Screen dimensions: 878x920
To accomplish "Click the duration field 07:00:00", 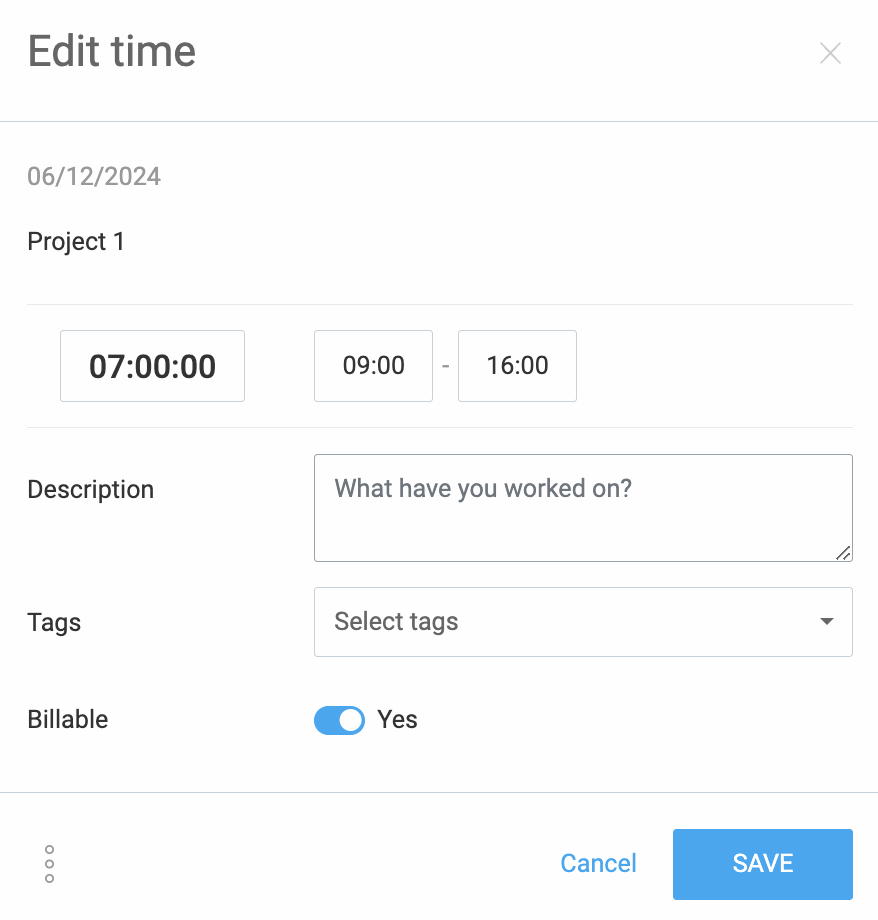I will 152,366.
